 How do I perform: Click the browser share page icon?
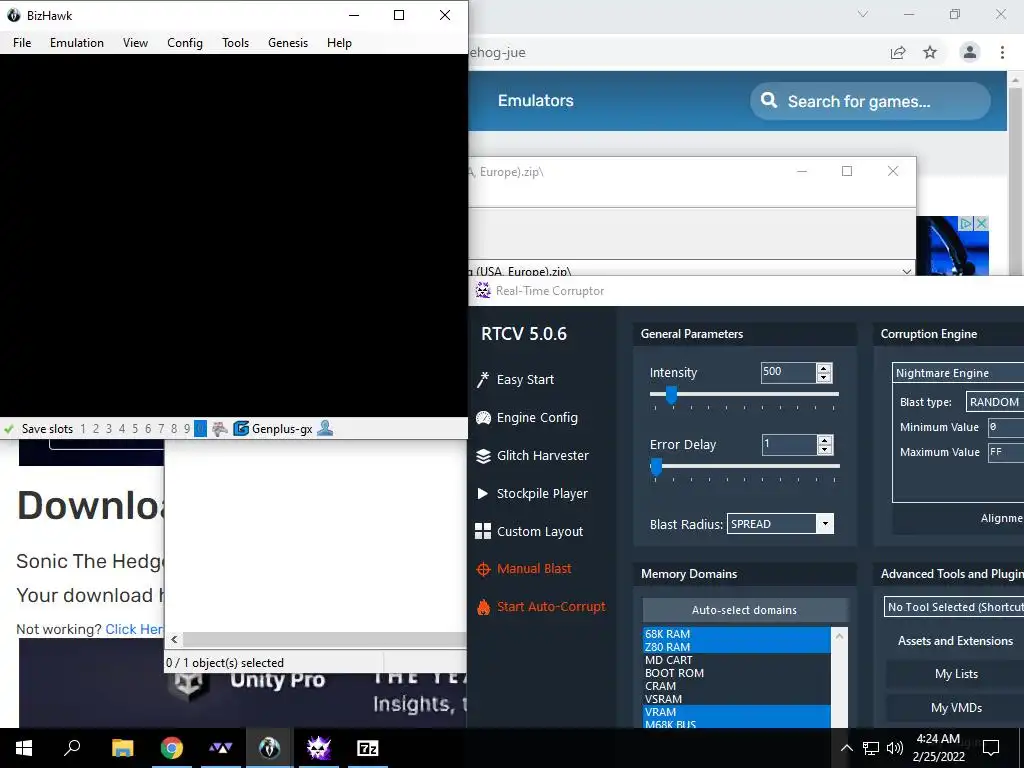point(898,52)
